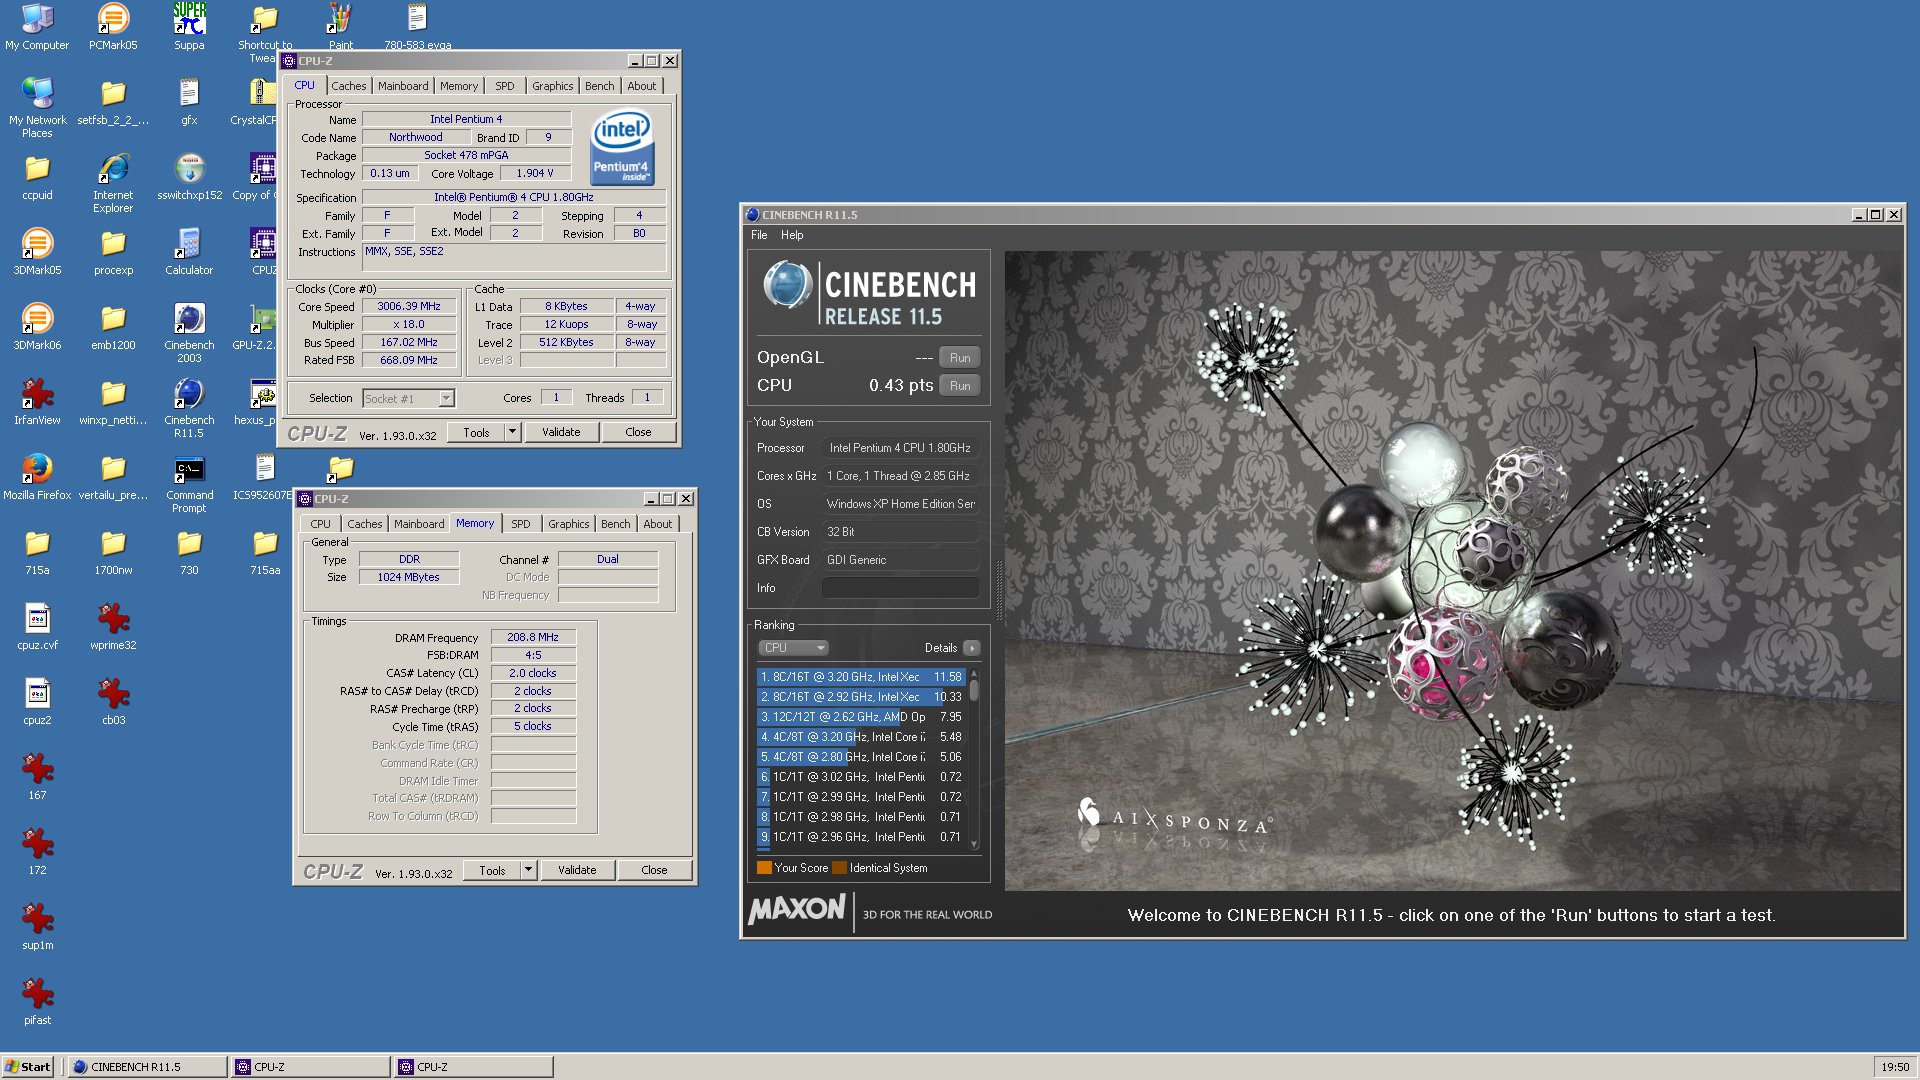Open sswitchxp152 desktop icon
1920x1080 pixels.
189,177
